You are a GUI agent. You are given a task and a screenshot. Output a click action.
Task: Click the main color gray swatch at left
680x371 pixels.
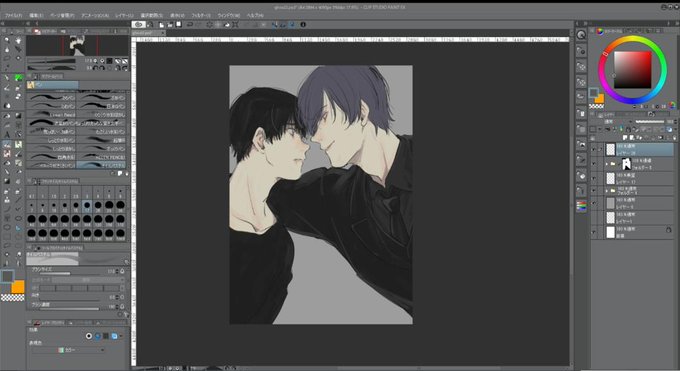[x=7, y=276]
